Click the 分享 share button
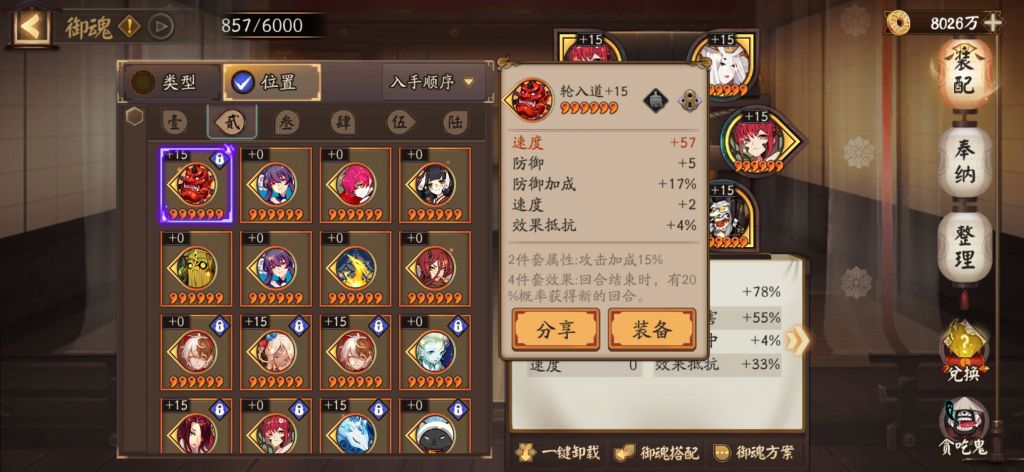 (556, 329)
